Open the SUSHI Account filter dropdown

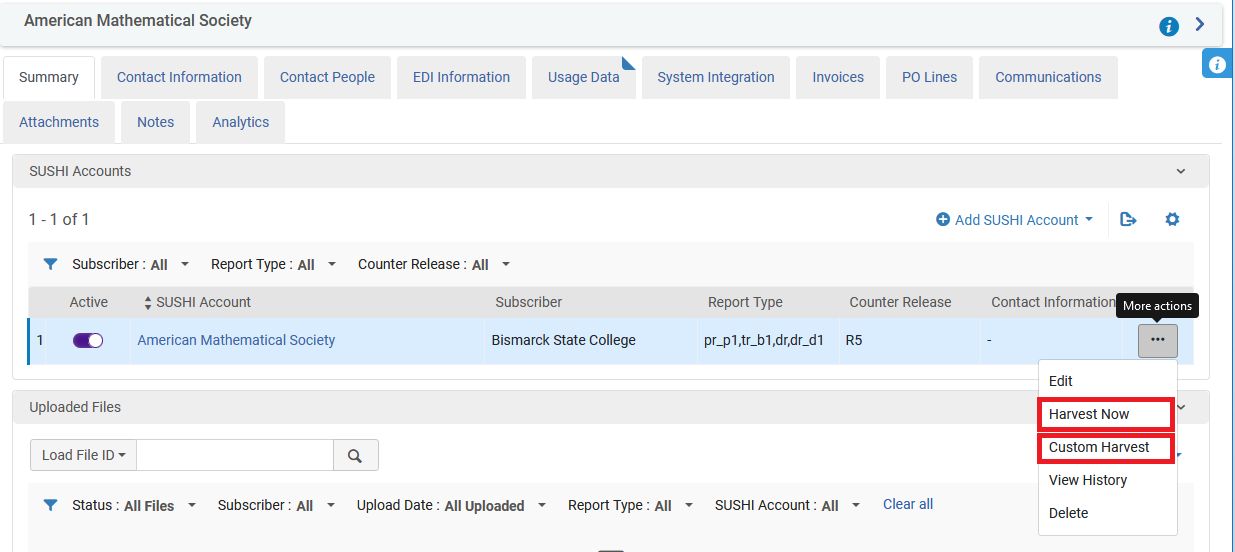[788, 505]
